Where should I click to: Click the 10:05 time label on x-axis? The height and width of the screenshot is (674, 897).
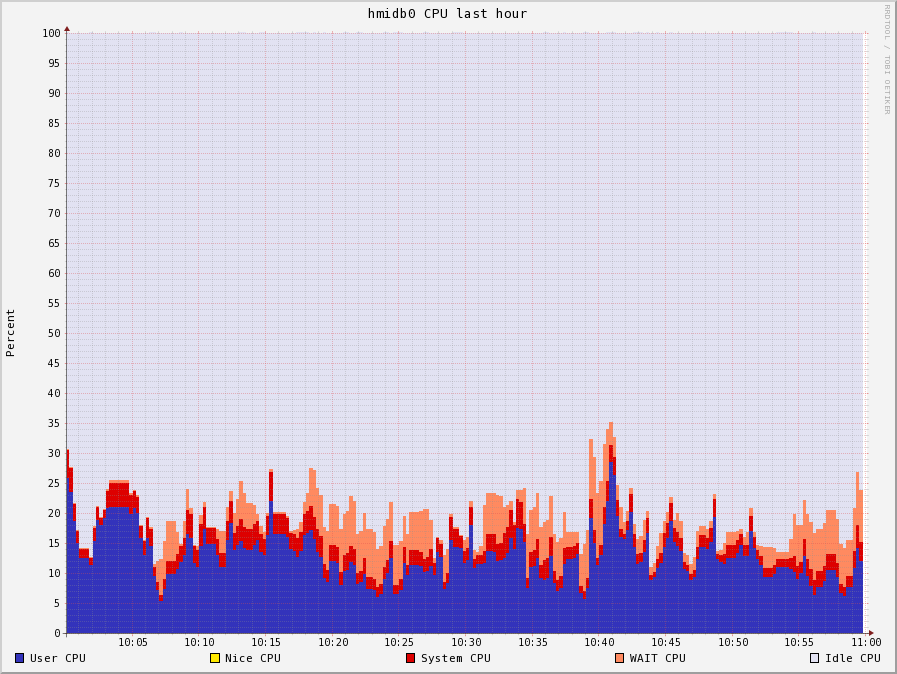point(133,642)
